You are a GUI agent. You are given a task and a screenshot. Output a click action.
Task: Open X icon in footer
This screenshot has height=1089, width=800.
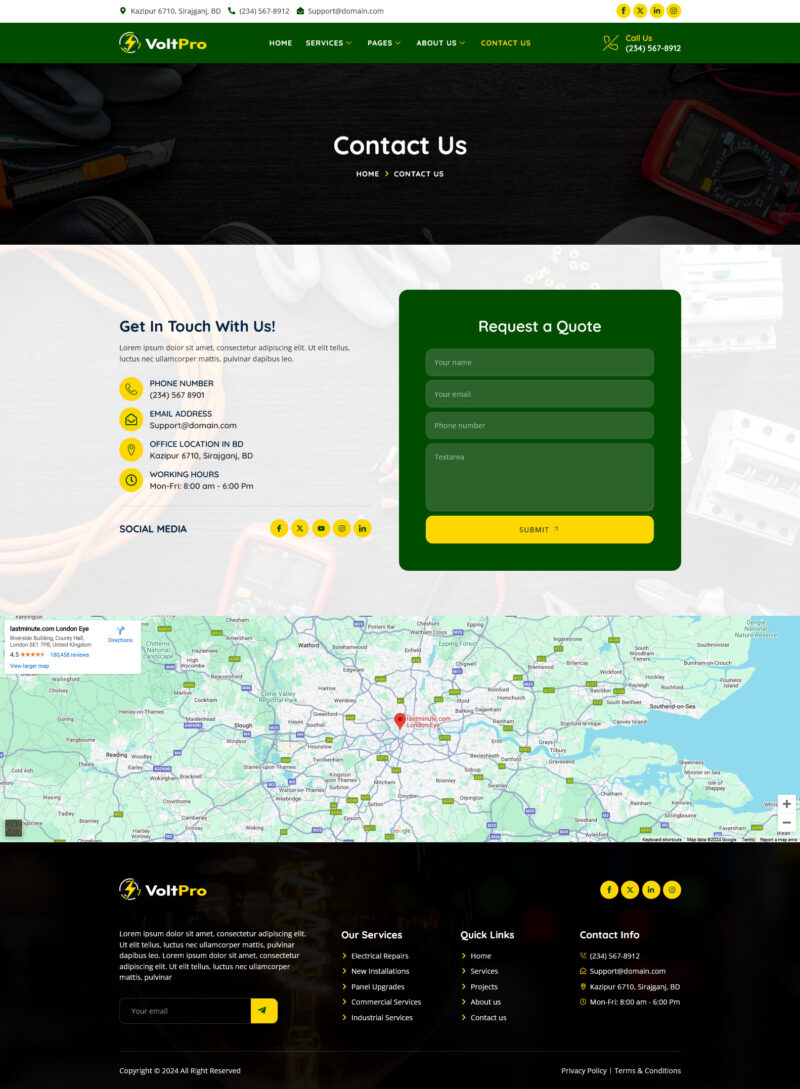(630, 890)
